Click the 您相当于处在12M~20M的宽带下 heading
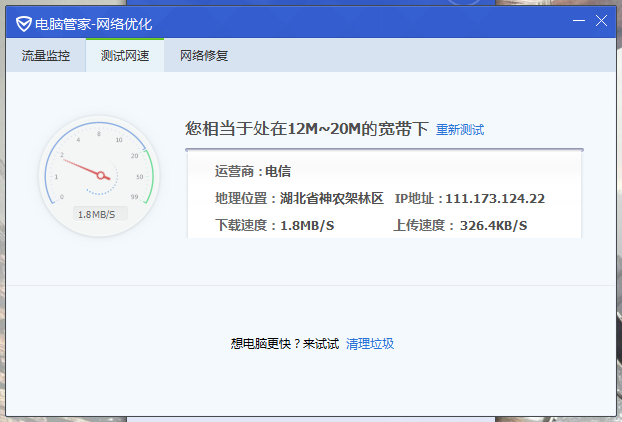Image resolution: width=622 pixels, height=422 pixels. click(x=307, y=129)
